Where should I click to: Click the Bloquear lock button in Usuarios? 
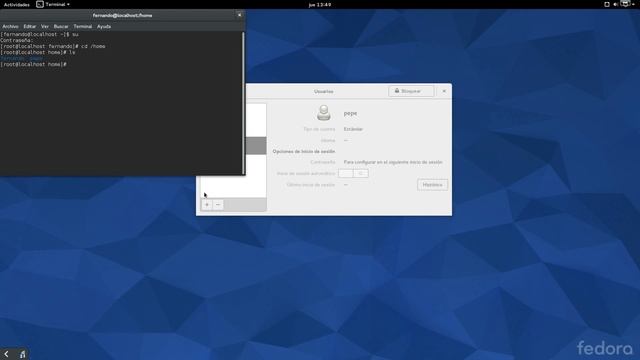(x=411, y=91)
